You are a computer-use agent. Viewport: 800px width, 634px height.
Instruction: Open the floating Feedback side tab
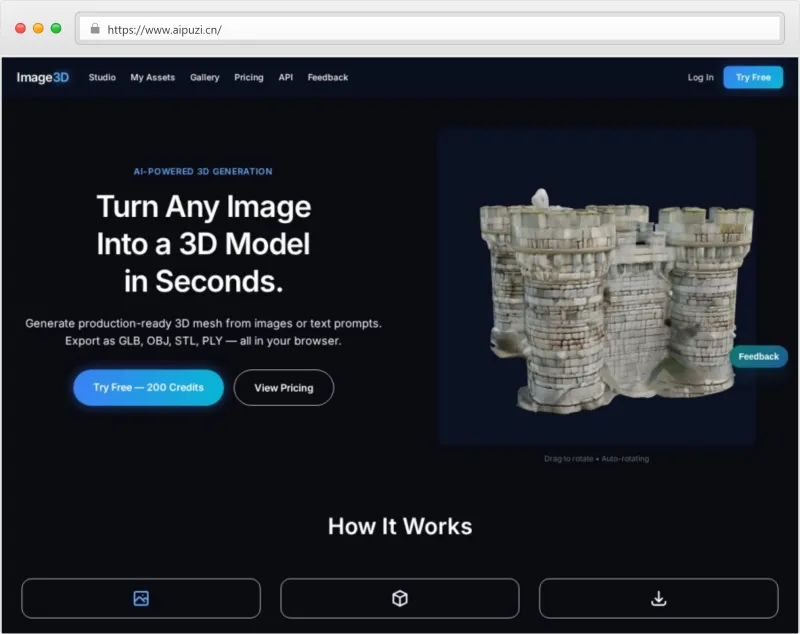(x=759, y=356)
